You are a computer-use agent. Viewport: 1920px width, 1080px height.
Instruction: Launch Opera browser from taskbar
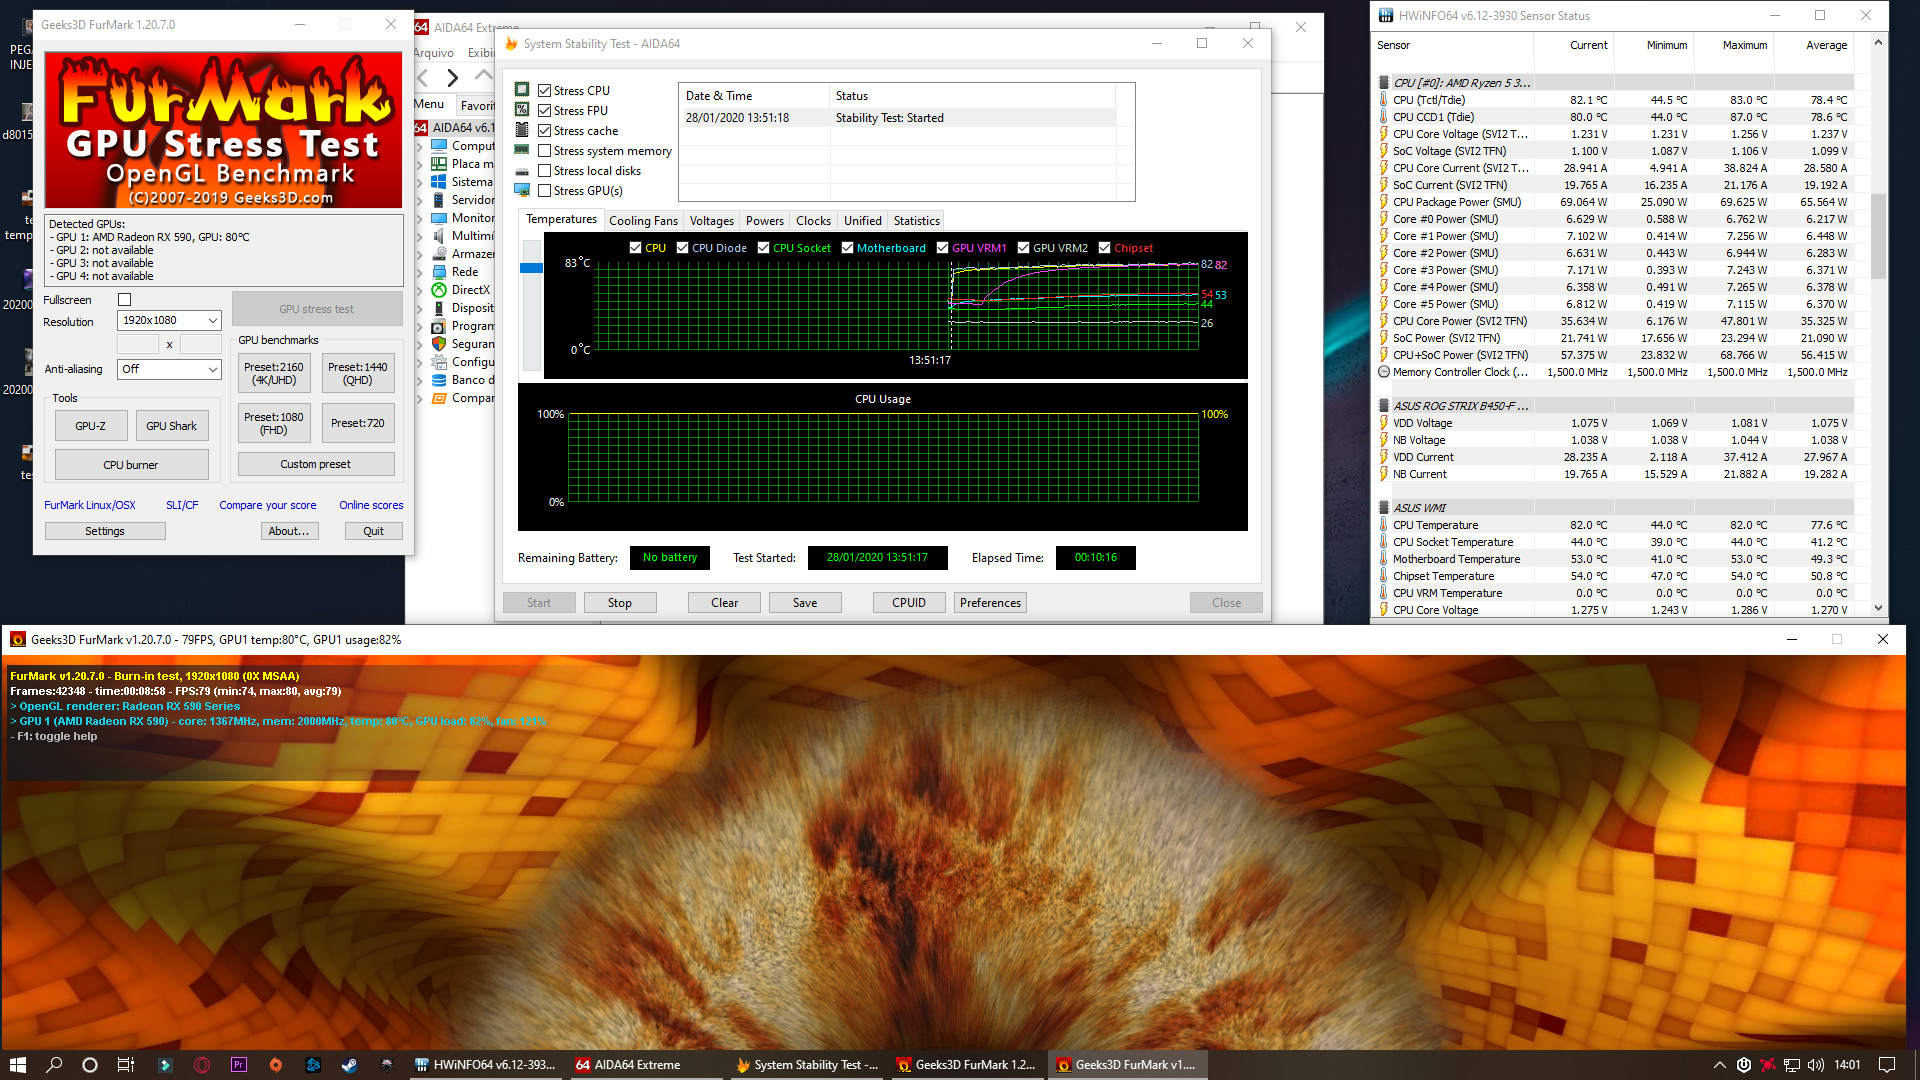[x=202, y=1065]
